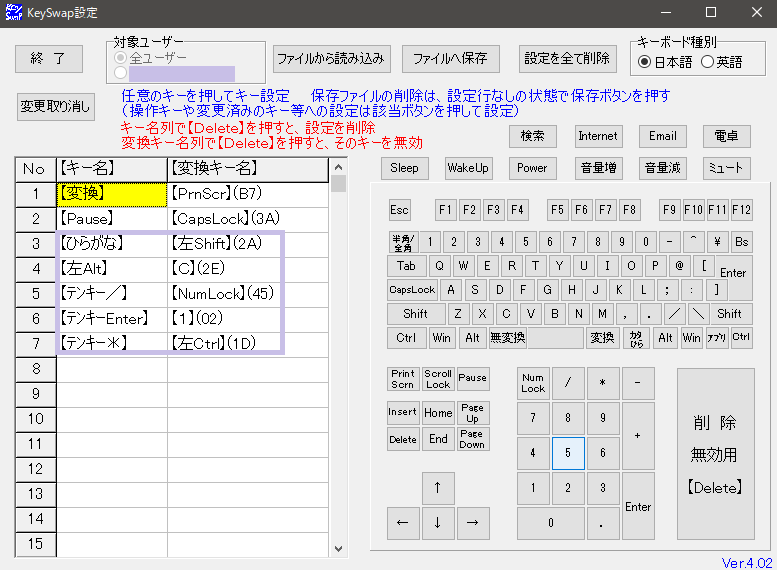Click the Esc key on virtual keyboard

(399, 210)
